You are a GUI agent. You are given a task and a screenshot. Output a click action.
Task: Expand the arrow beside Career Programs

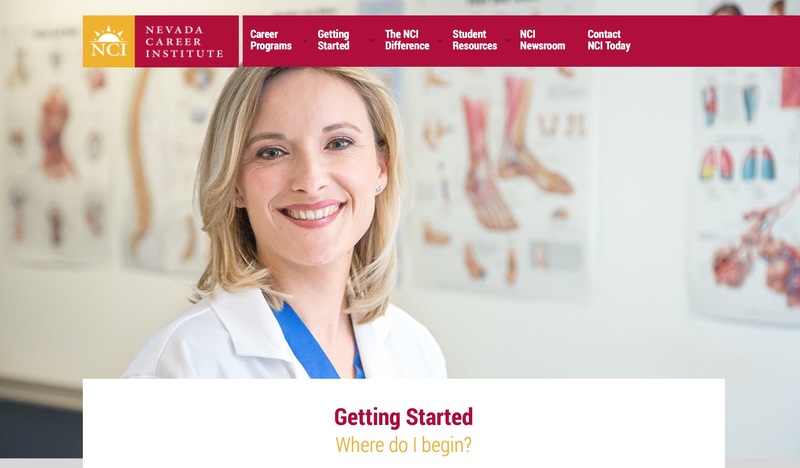pyautogui.click(x=305, y=40)
